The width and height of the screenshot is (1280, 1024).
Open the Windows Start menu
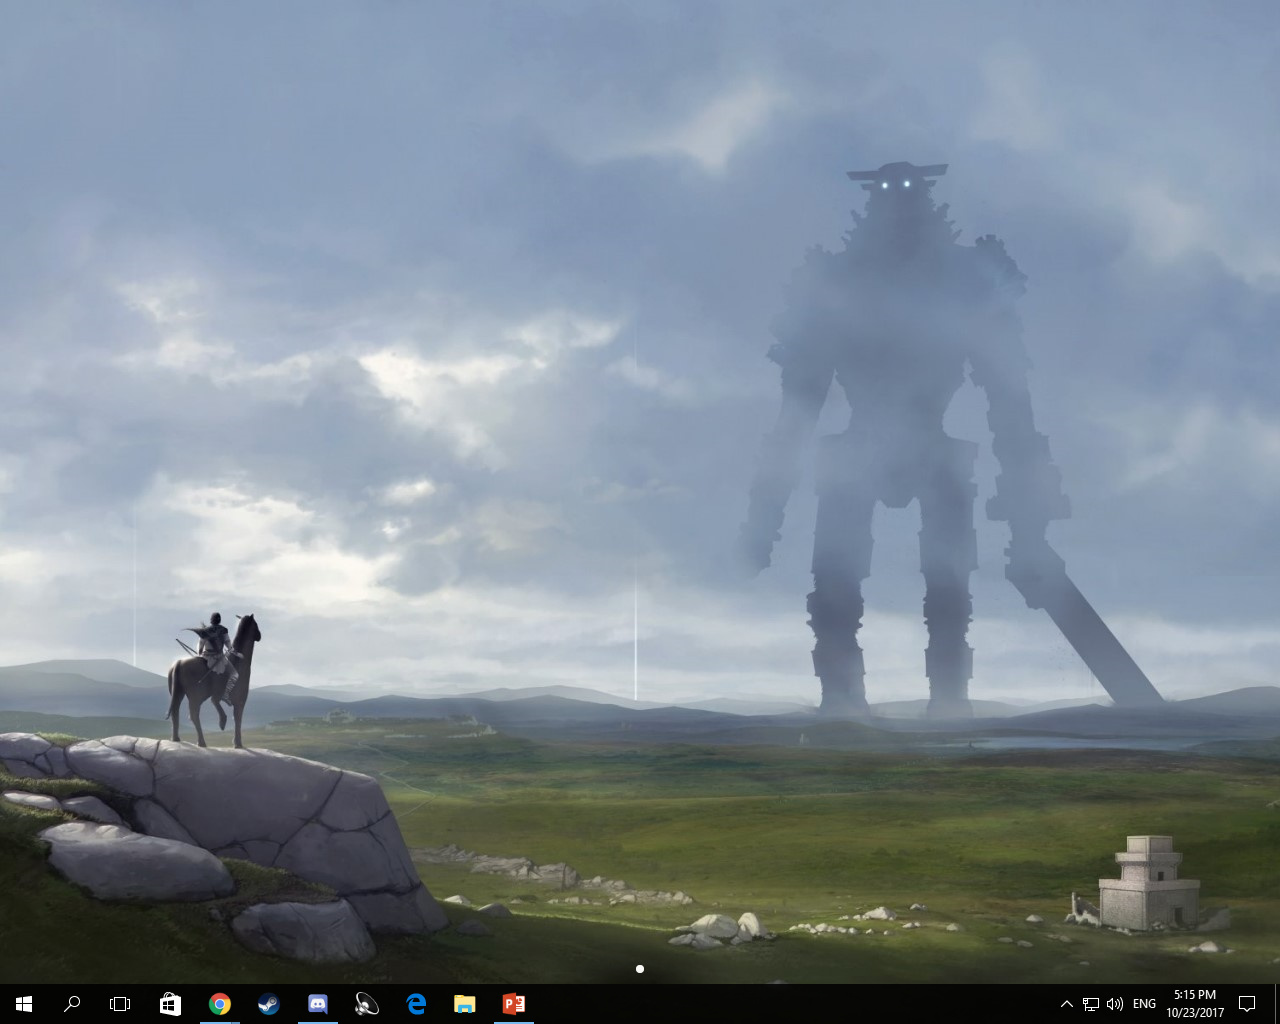(x=24, y=1004)
